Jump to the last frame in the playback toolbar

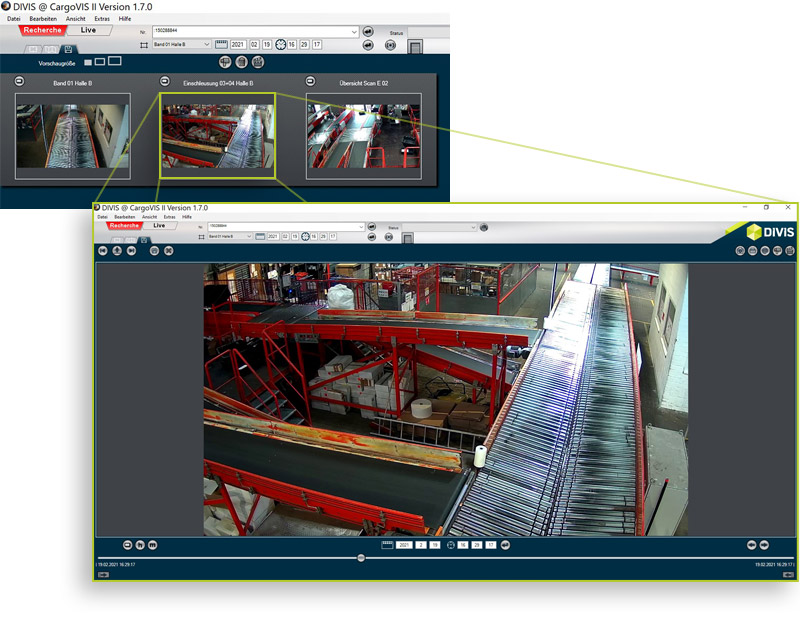[x=132, y=251]
